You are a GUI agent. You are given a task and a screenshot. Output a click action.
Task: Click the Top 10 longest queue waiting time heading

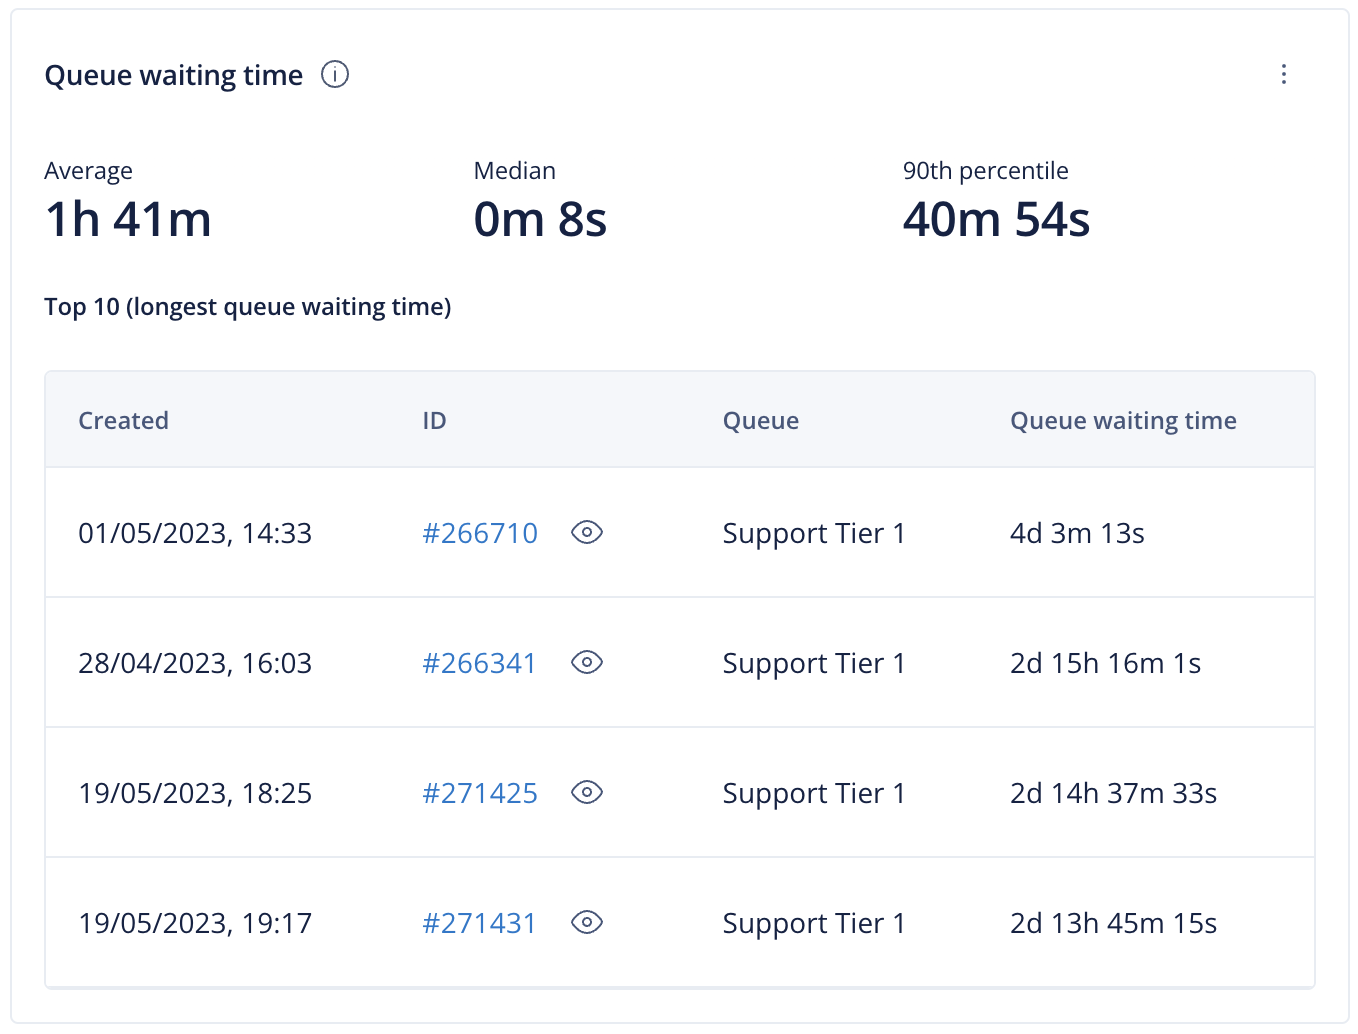coord(248,307)
